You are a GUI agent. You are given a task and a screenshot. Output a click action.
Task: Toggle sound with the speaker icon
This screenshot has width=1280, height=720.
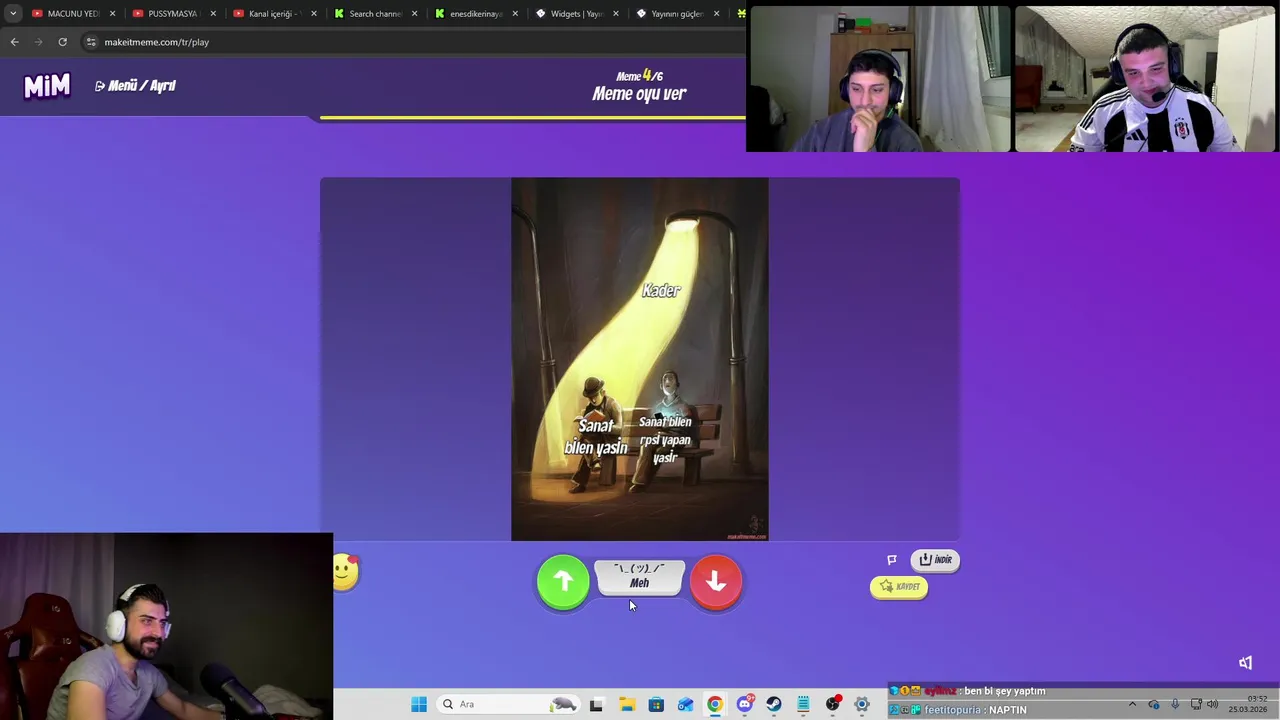click(x=1245, y=663)
